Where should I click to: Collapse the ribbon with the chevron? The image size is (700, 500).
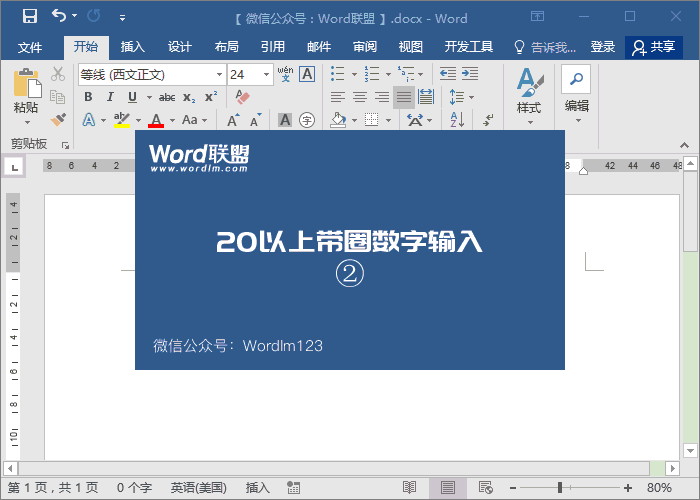(684, 145)
